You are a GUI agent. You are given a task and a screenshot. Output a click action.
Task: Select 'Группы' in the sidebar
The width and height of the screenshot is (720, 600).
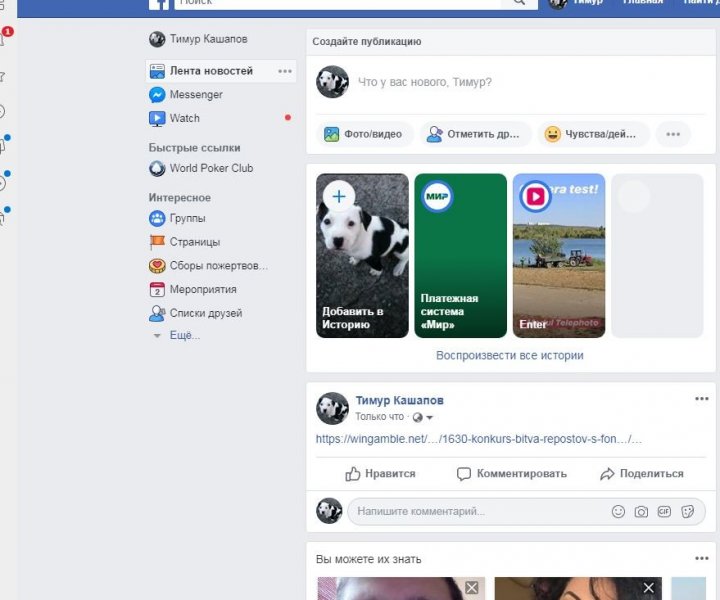tap(187, 218)
